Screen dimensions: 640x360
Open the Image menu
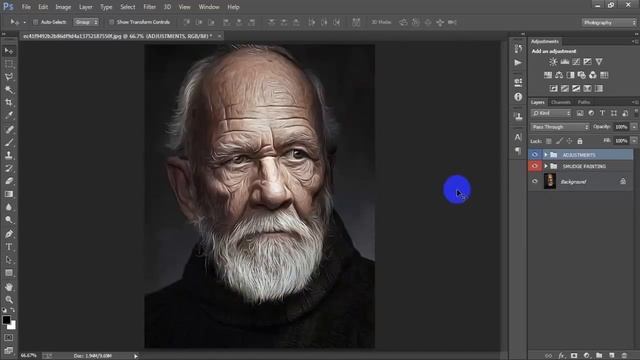pyautogui.click(x=63, y=7)
